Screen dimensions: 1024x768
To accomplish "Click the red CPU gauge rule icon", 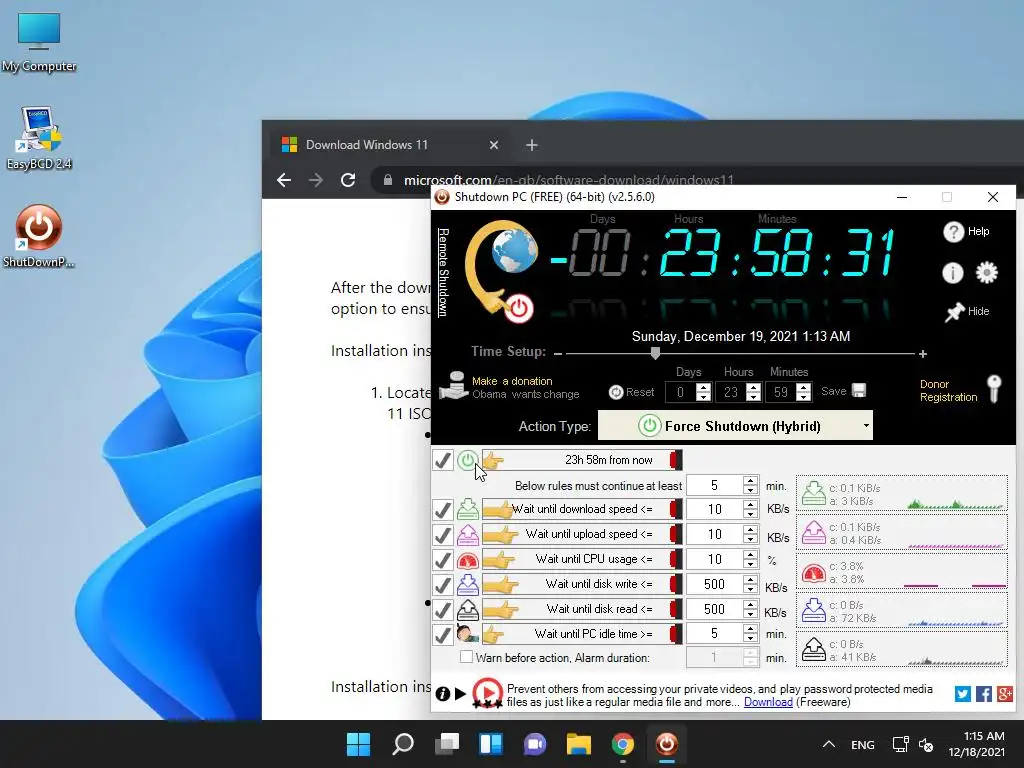I will coord(468,560).
